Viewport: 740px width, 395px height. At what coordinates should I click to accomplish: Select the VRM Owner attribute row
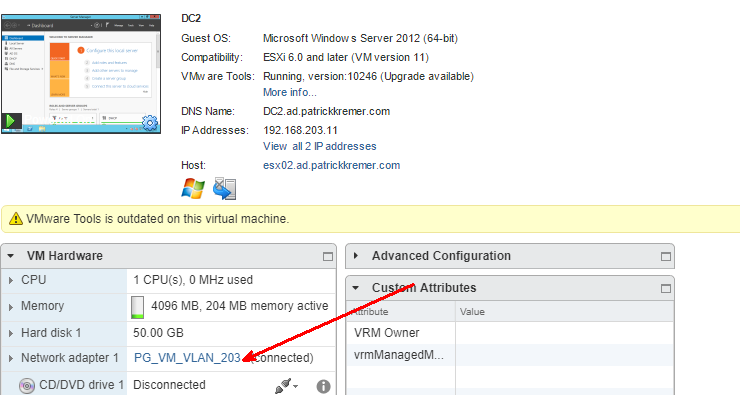pos(510,333)
